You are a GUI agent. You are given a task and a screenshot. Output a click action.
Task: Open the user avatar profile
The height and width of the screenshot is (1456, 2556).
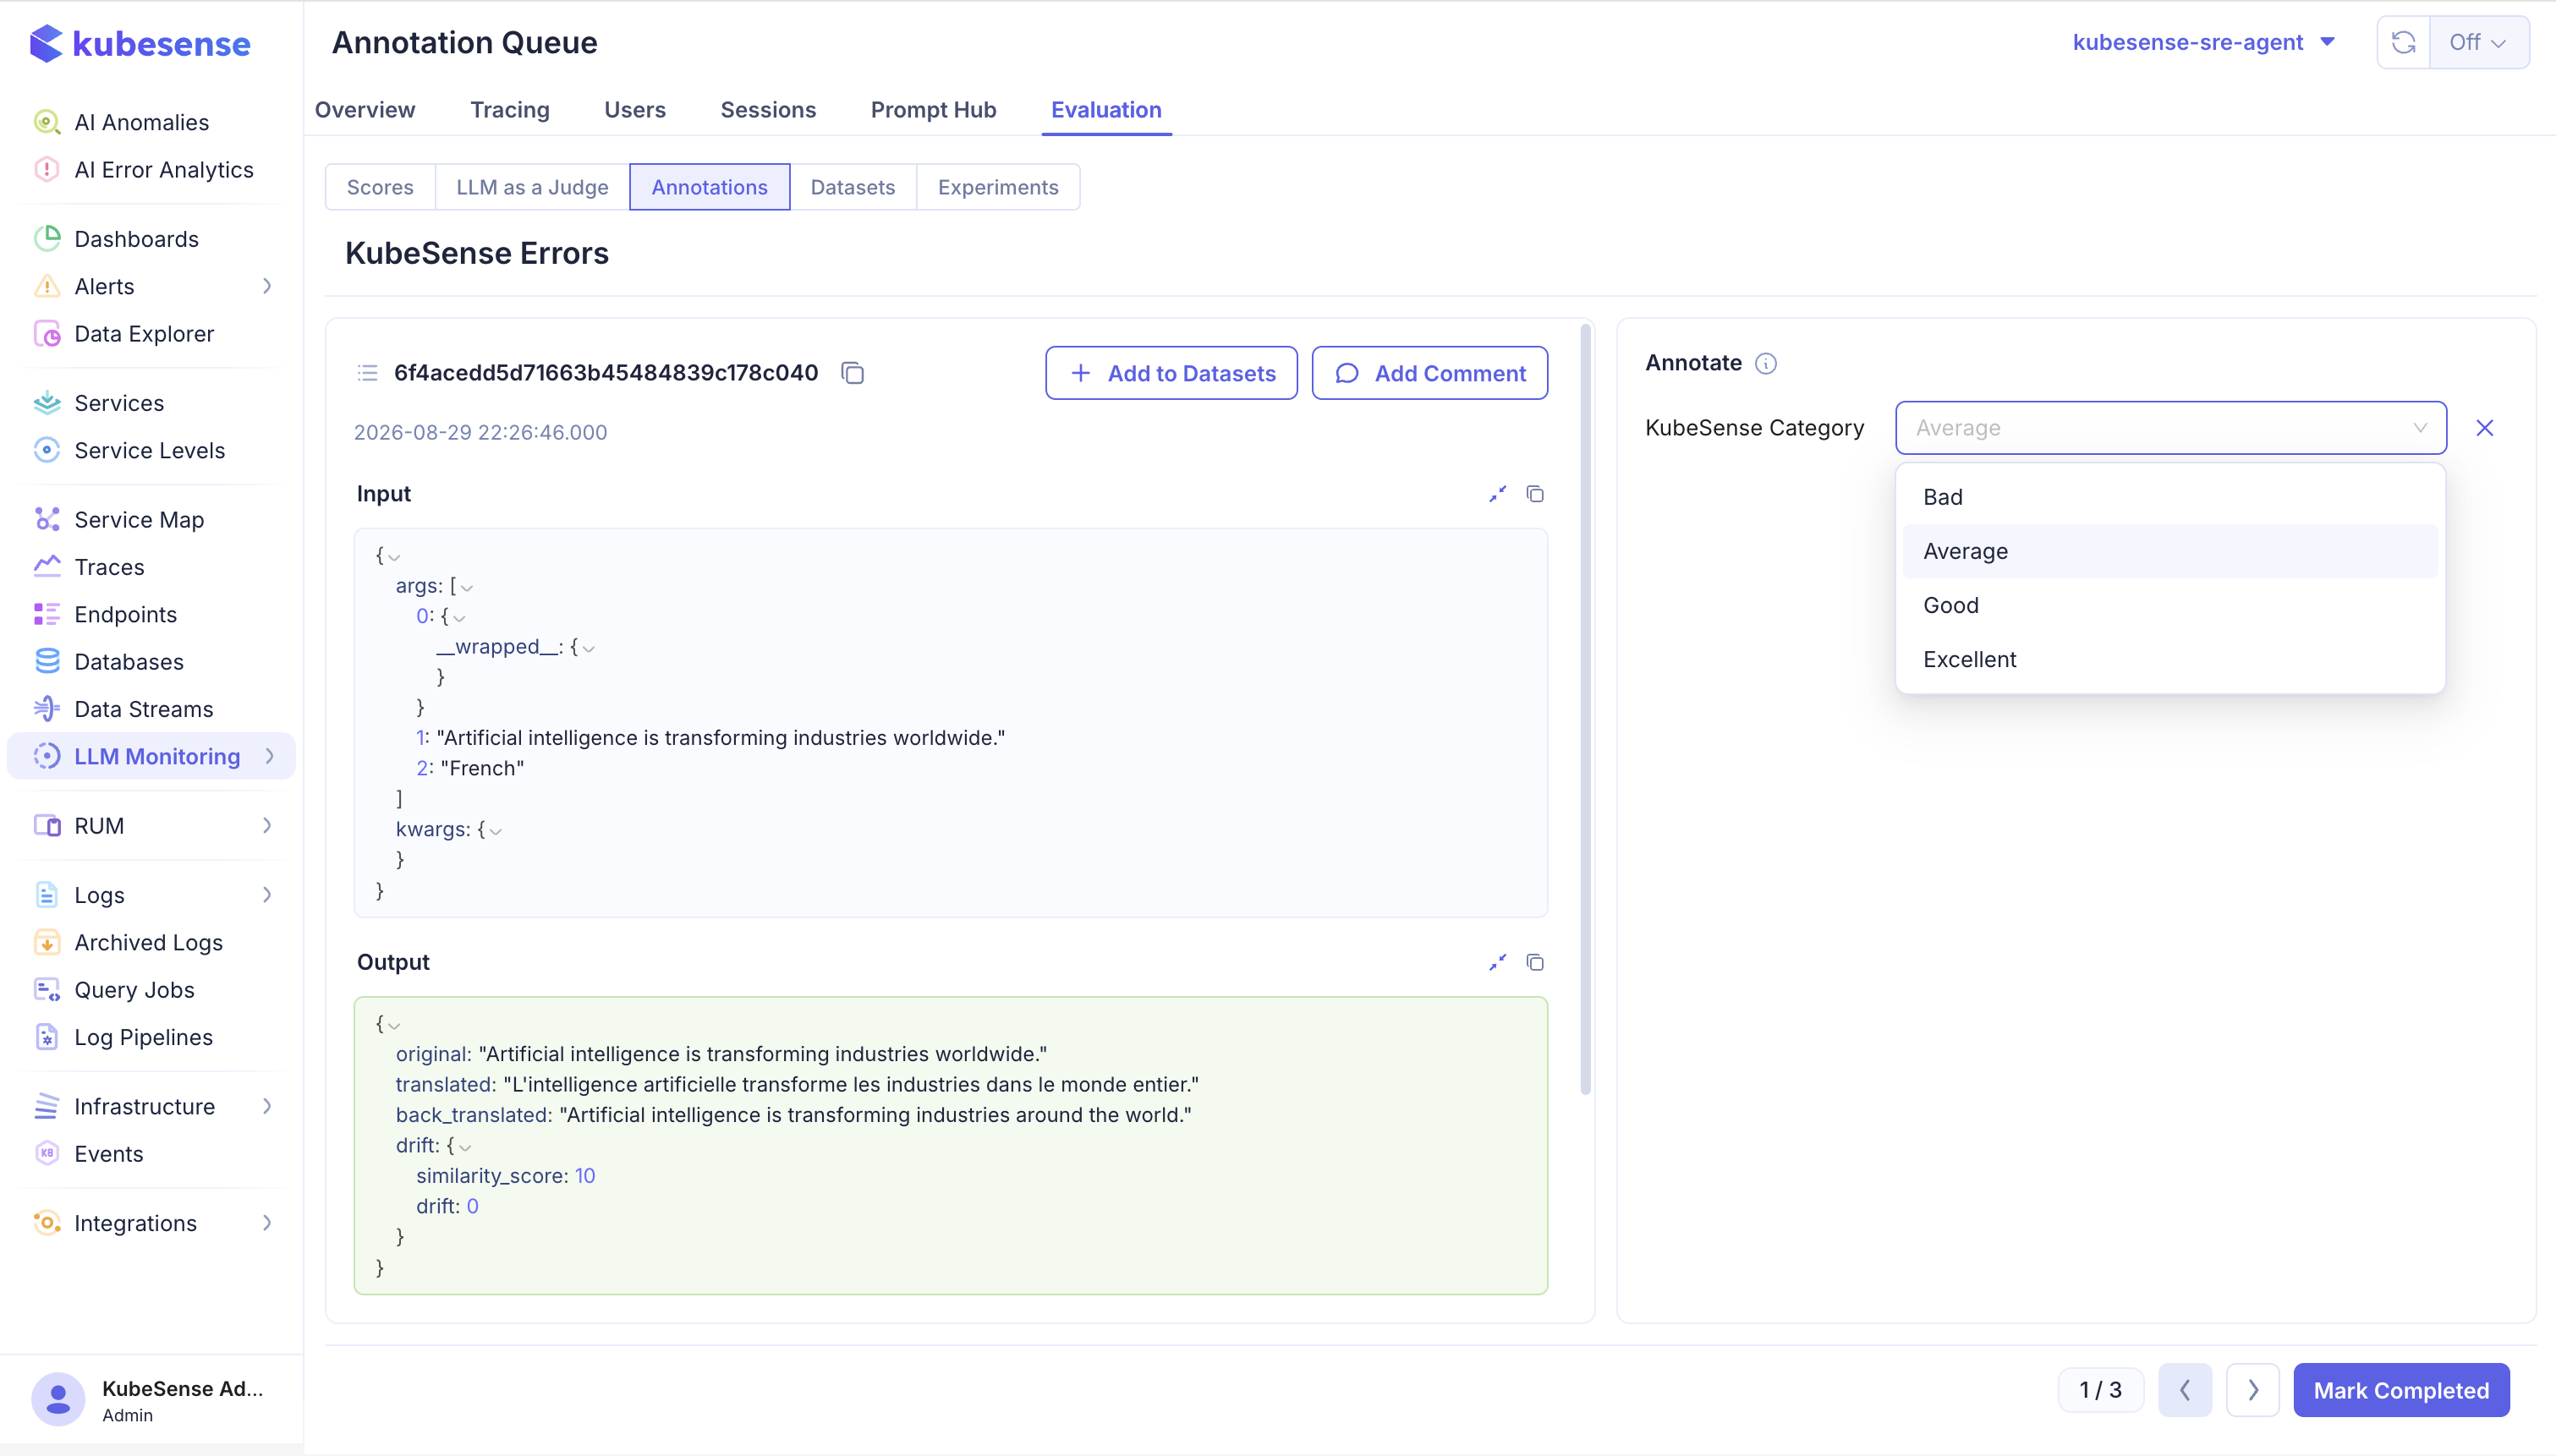pos(58,1399)
